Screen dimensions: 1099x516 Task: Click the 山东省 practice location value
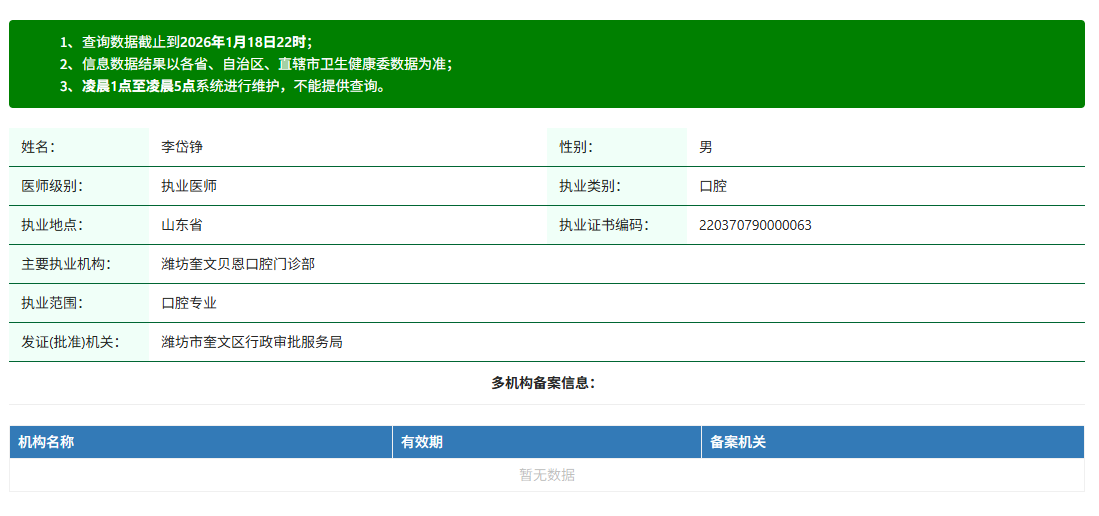pyautogui.click(x=182, y=225)
